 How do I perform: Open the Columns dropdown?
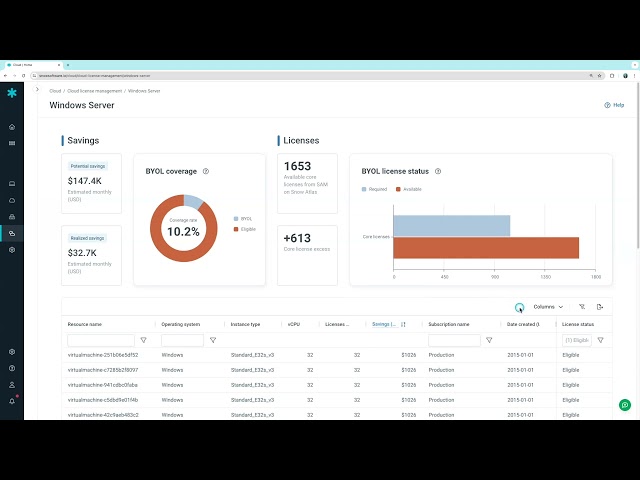point(548,307)
